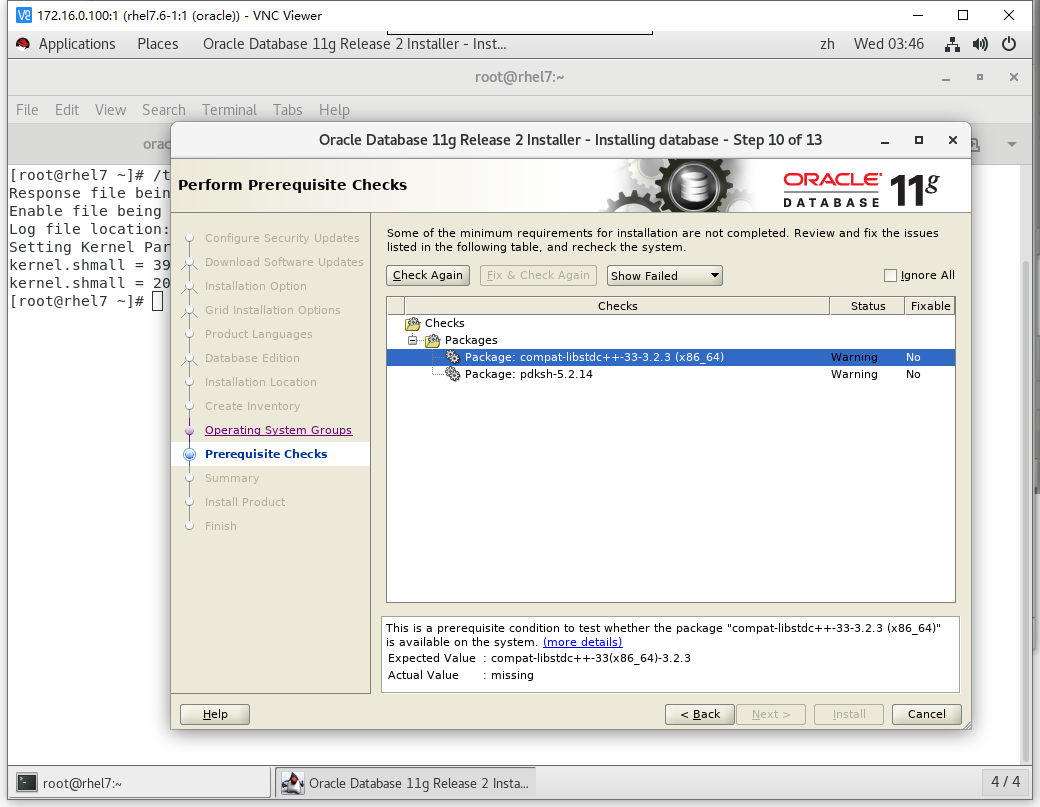Click the Install button
This screenshot has width=1040, height=807.
[849, 714]
